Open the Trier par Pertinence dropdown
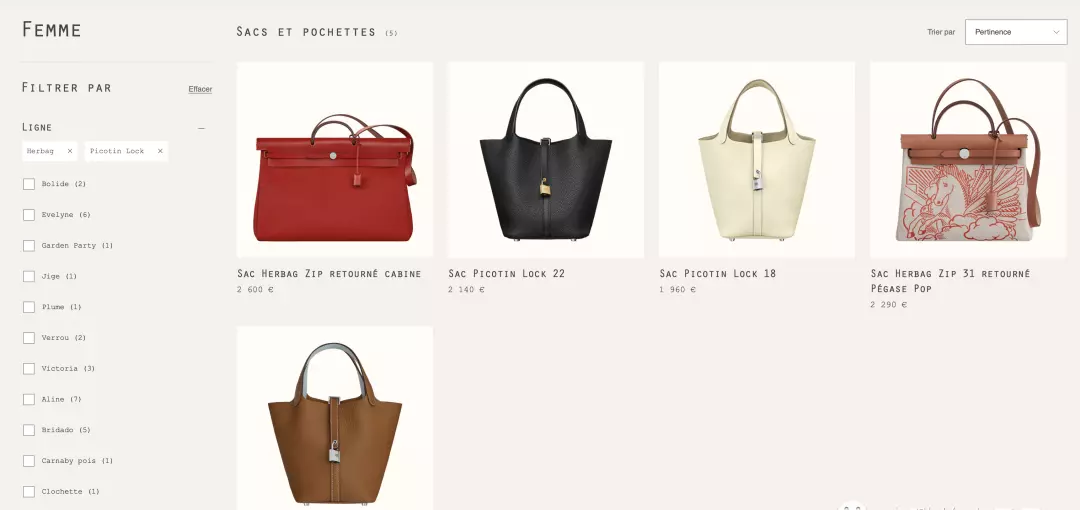The width and height of the screenshot is (1080, 510). coord(1016,32)
